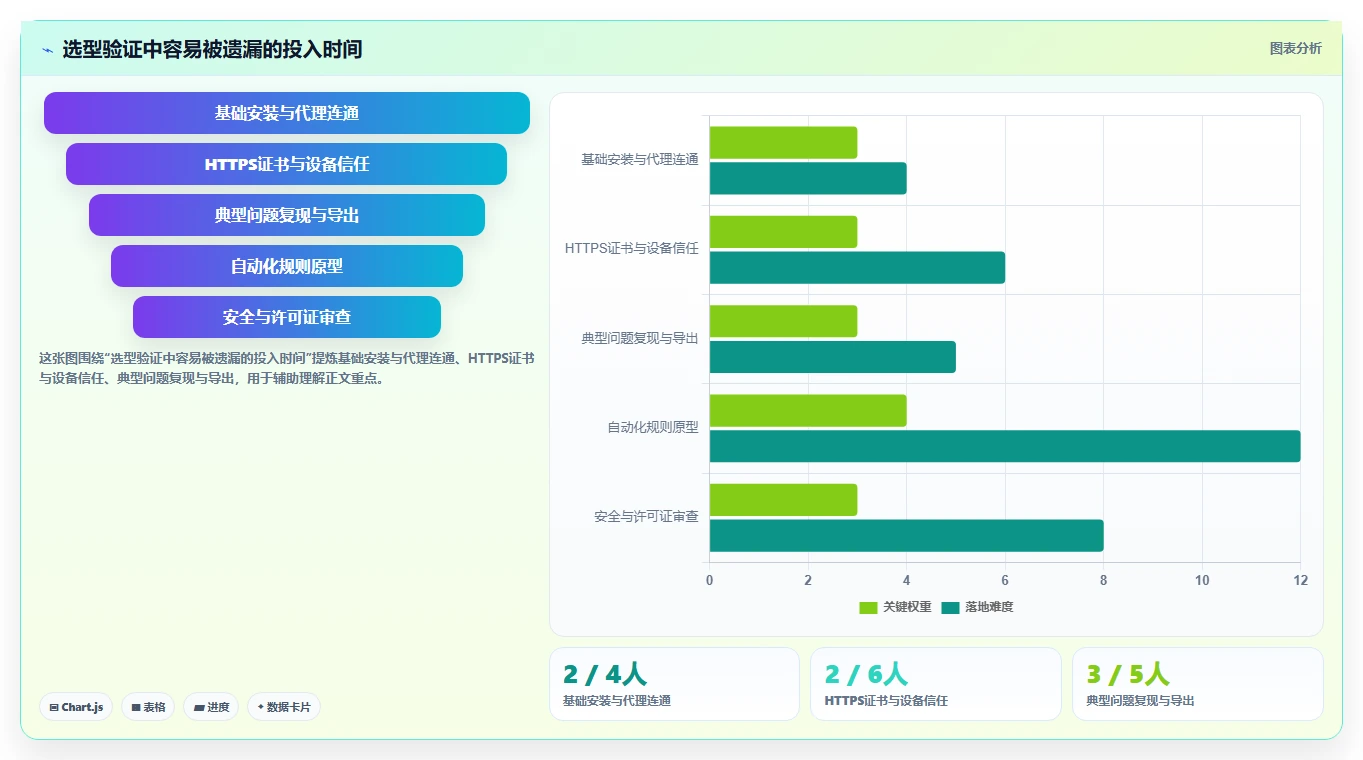This screenshot has width=1363, height=760.
Task: Select the 典型问题复现与导出 funnel stage
Action: [x=287, y=215]
